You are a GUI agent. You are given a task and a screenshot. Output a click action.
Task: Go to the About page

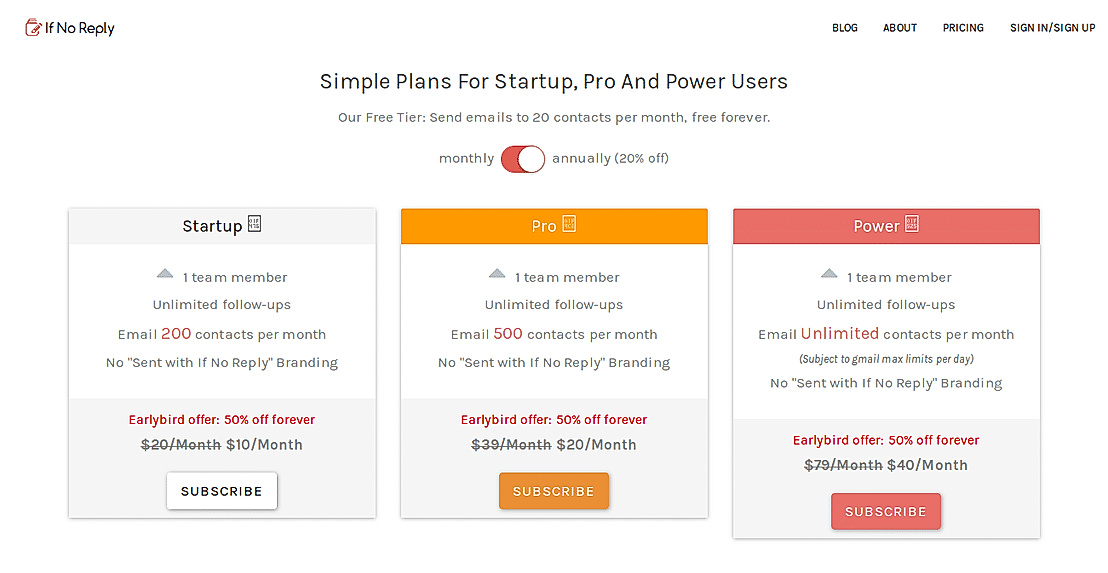900,28
